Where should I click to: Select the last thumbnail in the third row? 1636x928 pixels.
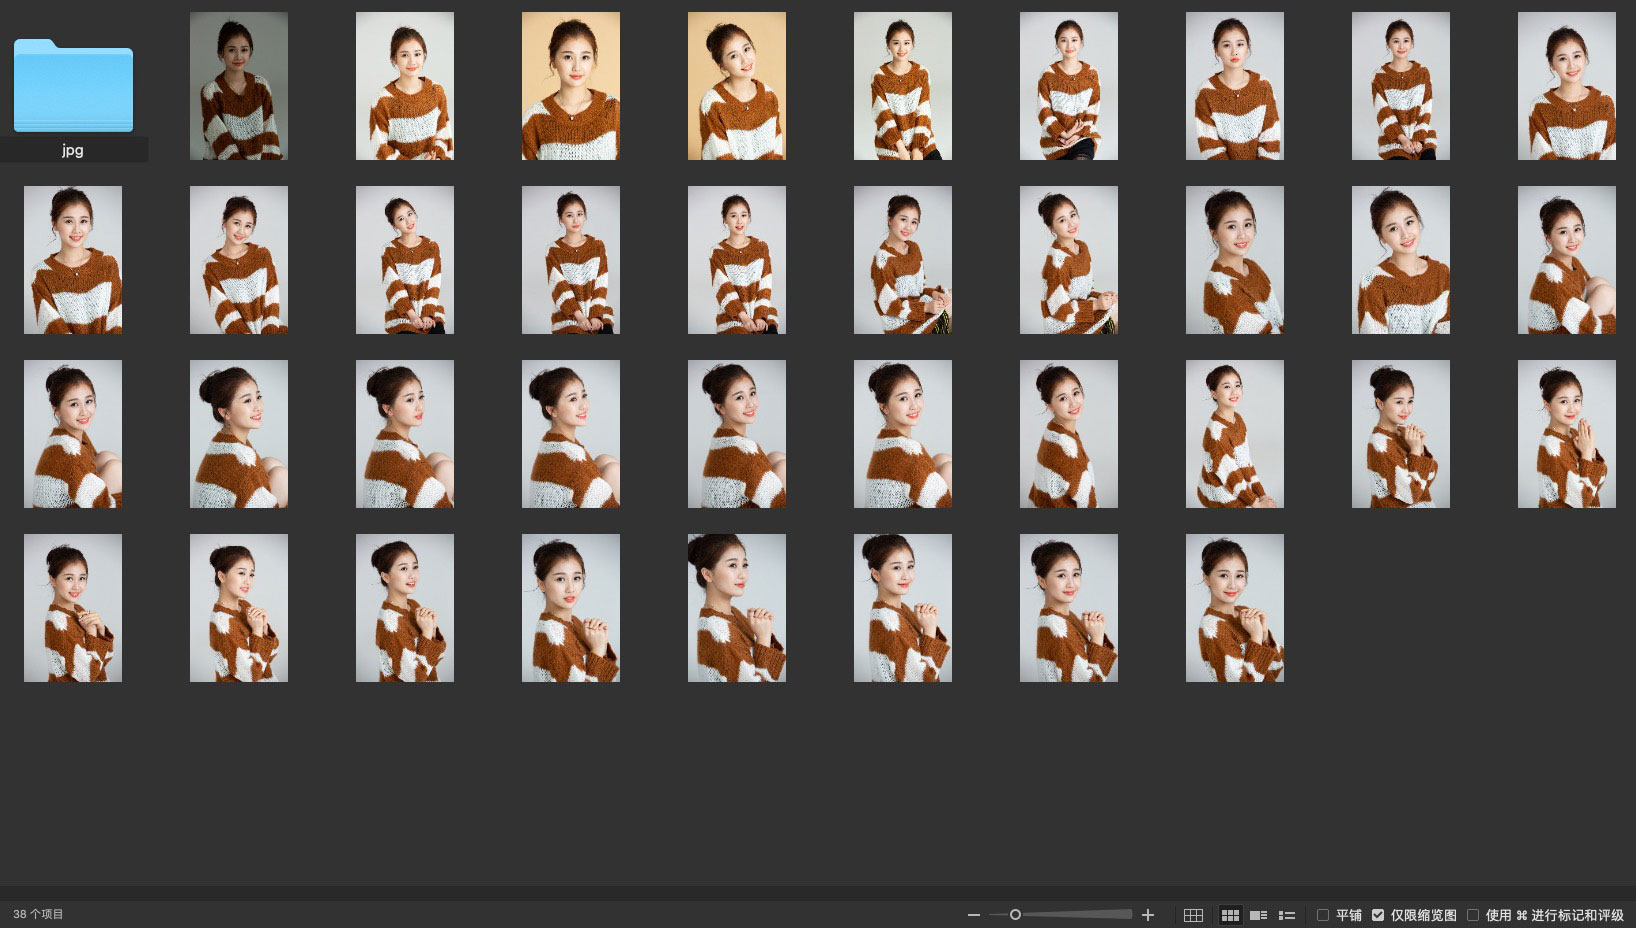coord(1566,434)
